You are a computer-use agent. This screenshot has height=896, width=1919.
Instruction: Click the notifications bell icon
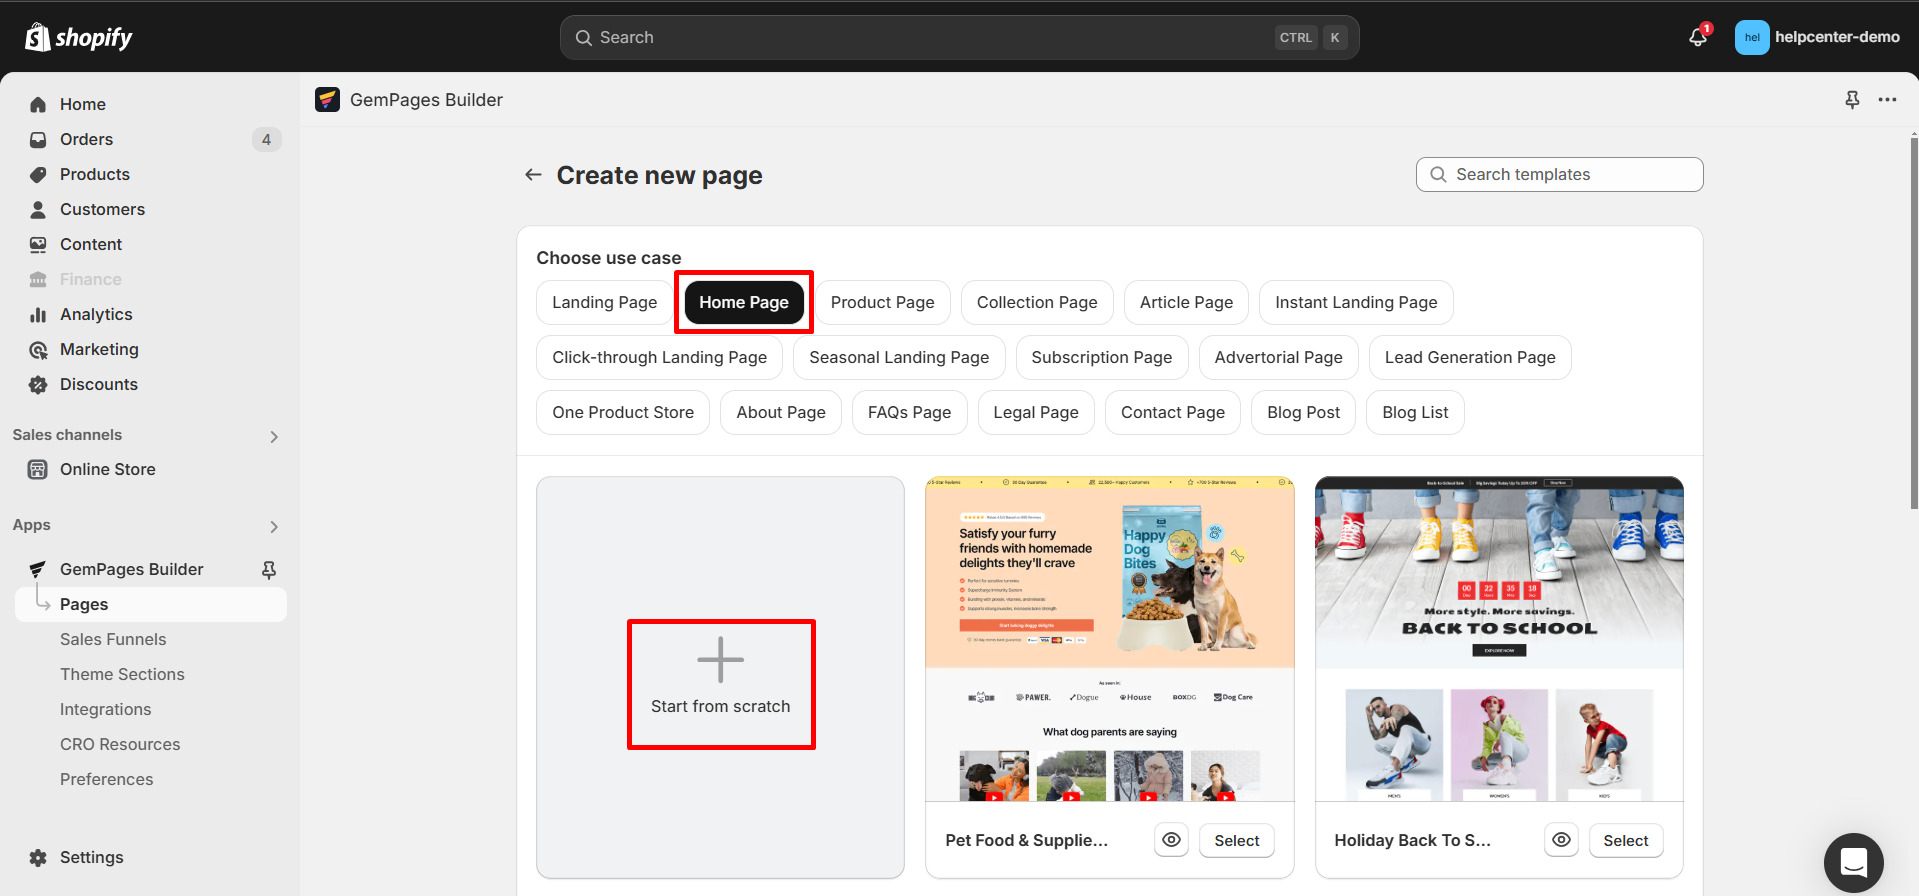point(1697,37)
